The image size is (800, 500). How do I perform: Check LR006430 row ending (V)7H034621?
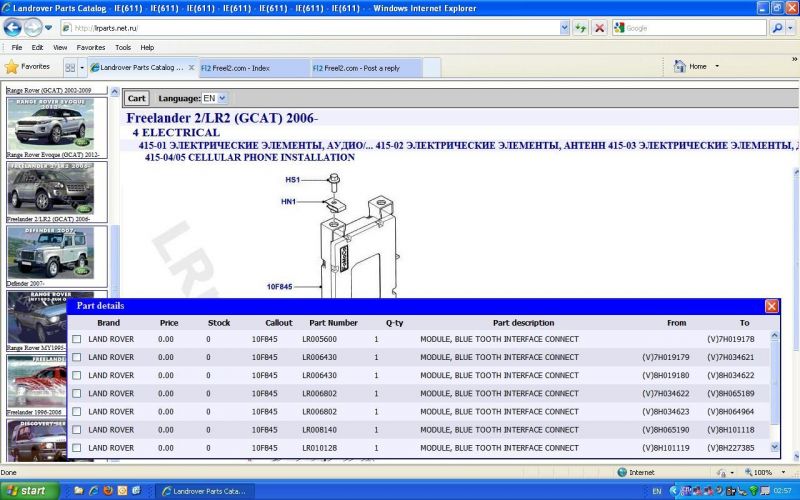coord(77,357)
